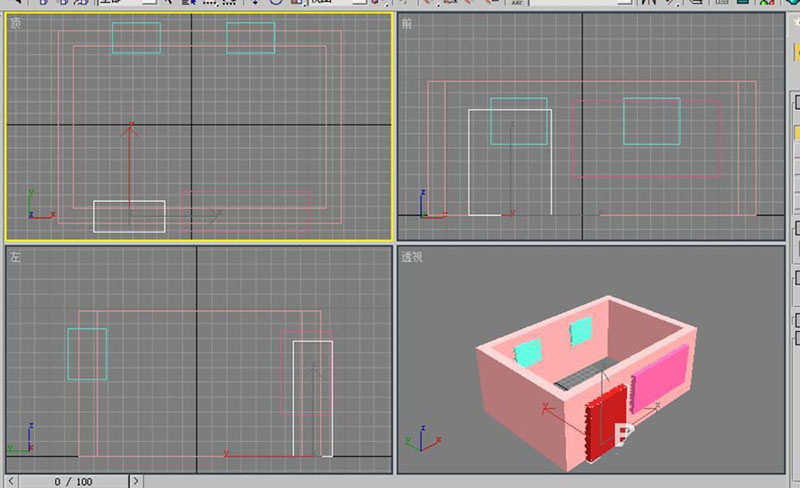Select left cyan window in Front viewport
This screenshot has width=800, height=488.
[x=519, y=121]
